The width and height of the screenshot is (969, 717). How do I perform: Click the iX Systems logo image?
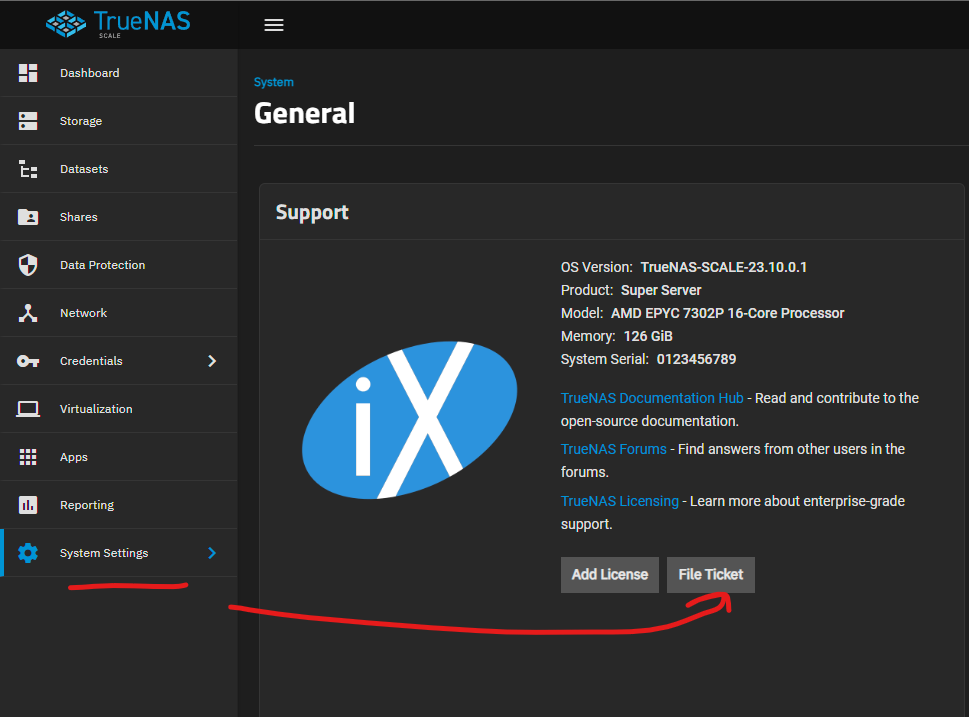409,420
